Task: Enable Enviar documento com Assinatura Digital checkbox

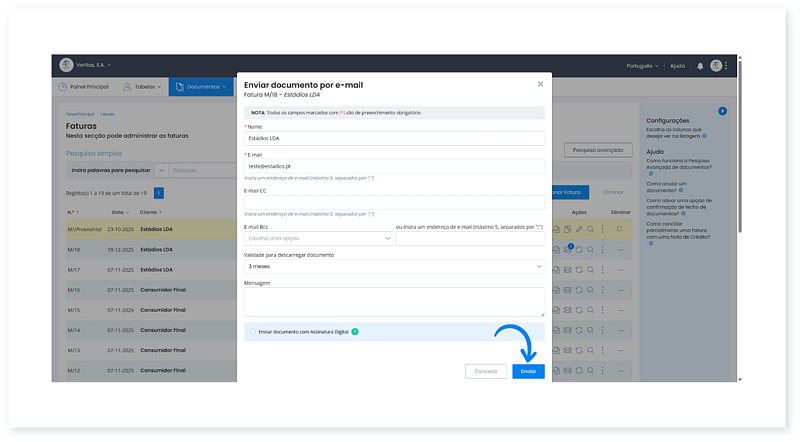Action: (253, 332)
